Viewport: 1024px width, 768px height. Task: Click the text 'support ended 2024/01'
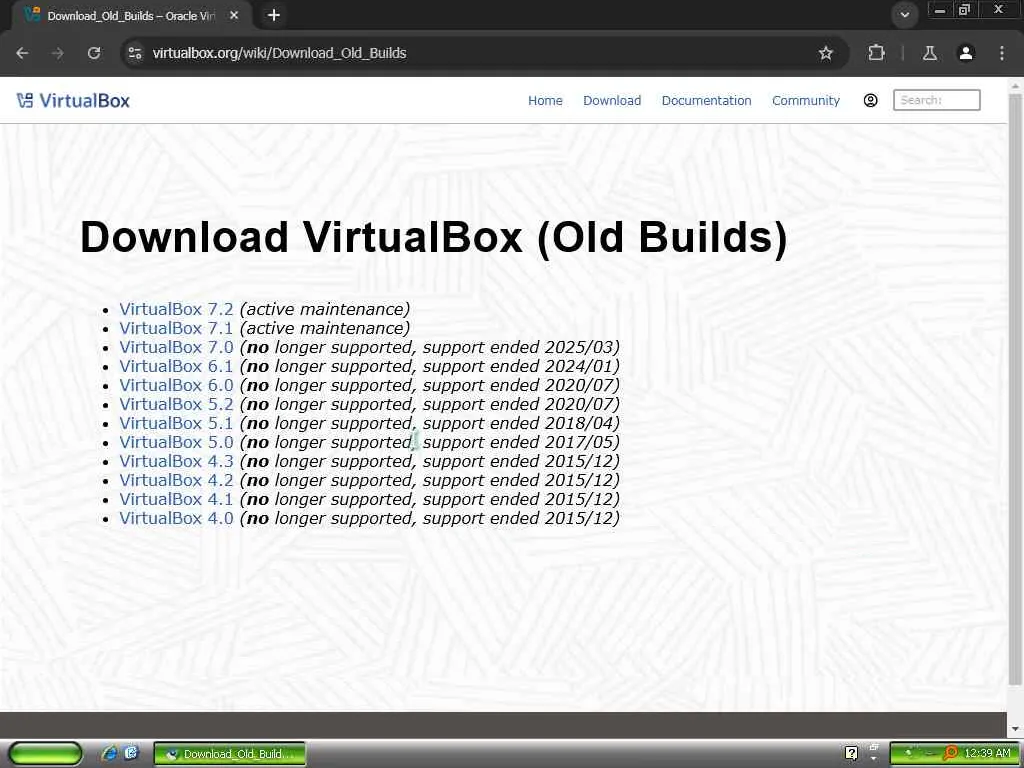(x=519, y=366)
